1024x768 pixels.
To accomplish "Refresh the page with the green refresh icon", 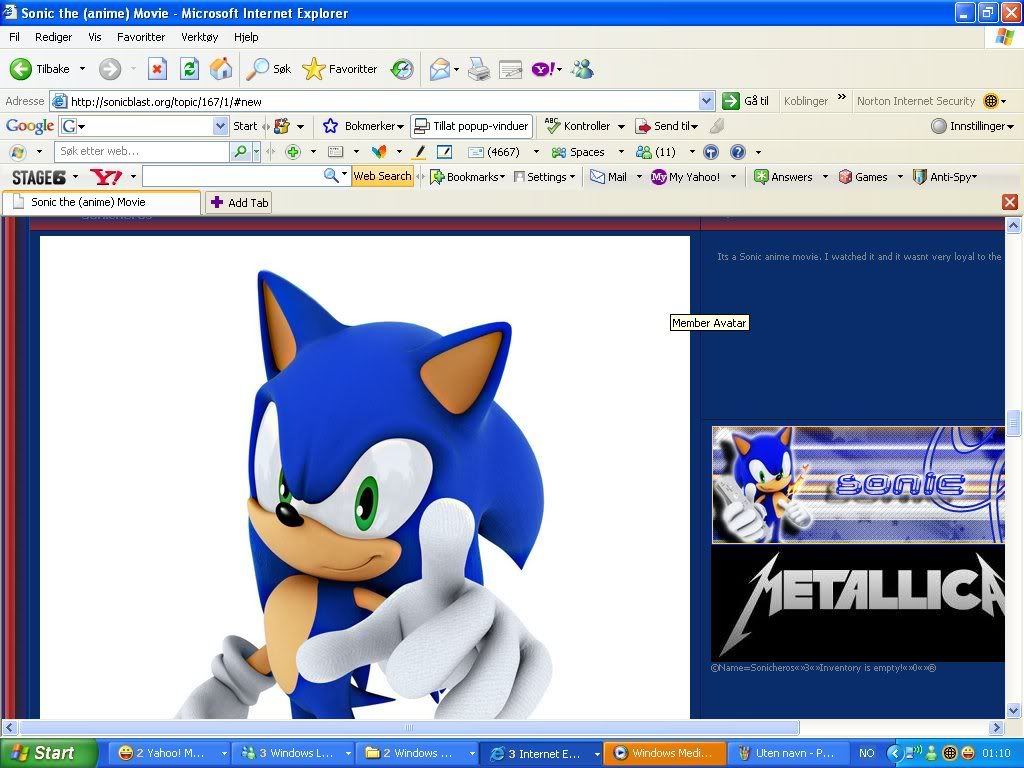I will tap(189, 69).
